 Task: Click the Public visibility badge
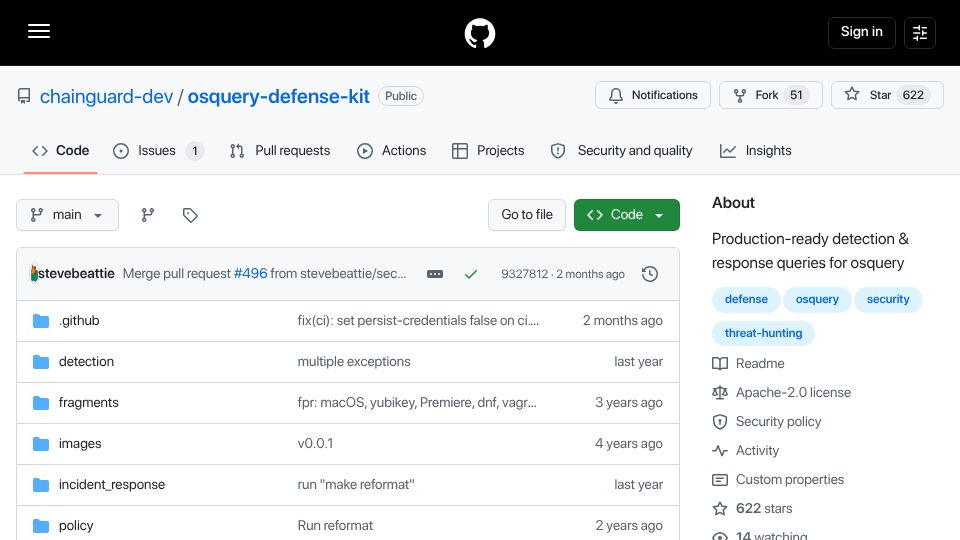click(401, 96)
